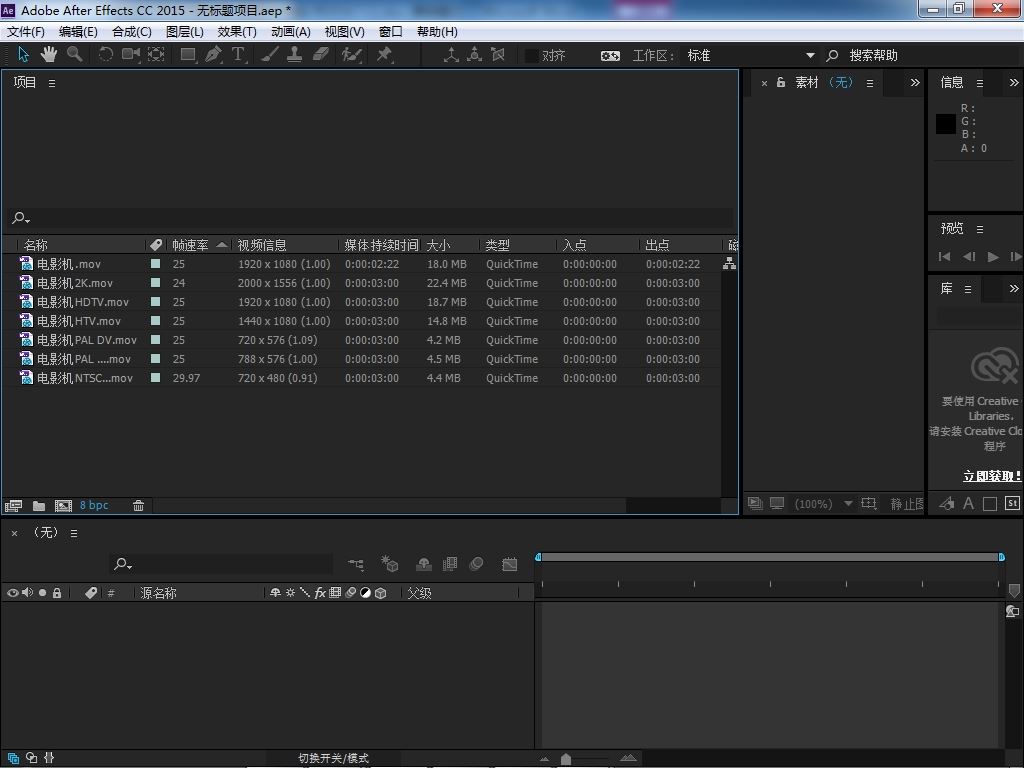Choose View Axis mode icon

tap(498, 55)
